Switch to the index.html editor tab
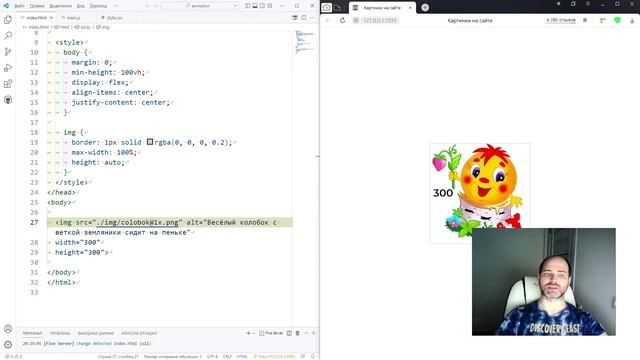640x360 pixels. click(x=35, y=18)
